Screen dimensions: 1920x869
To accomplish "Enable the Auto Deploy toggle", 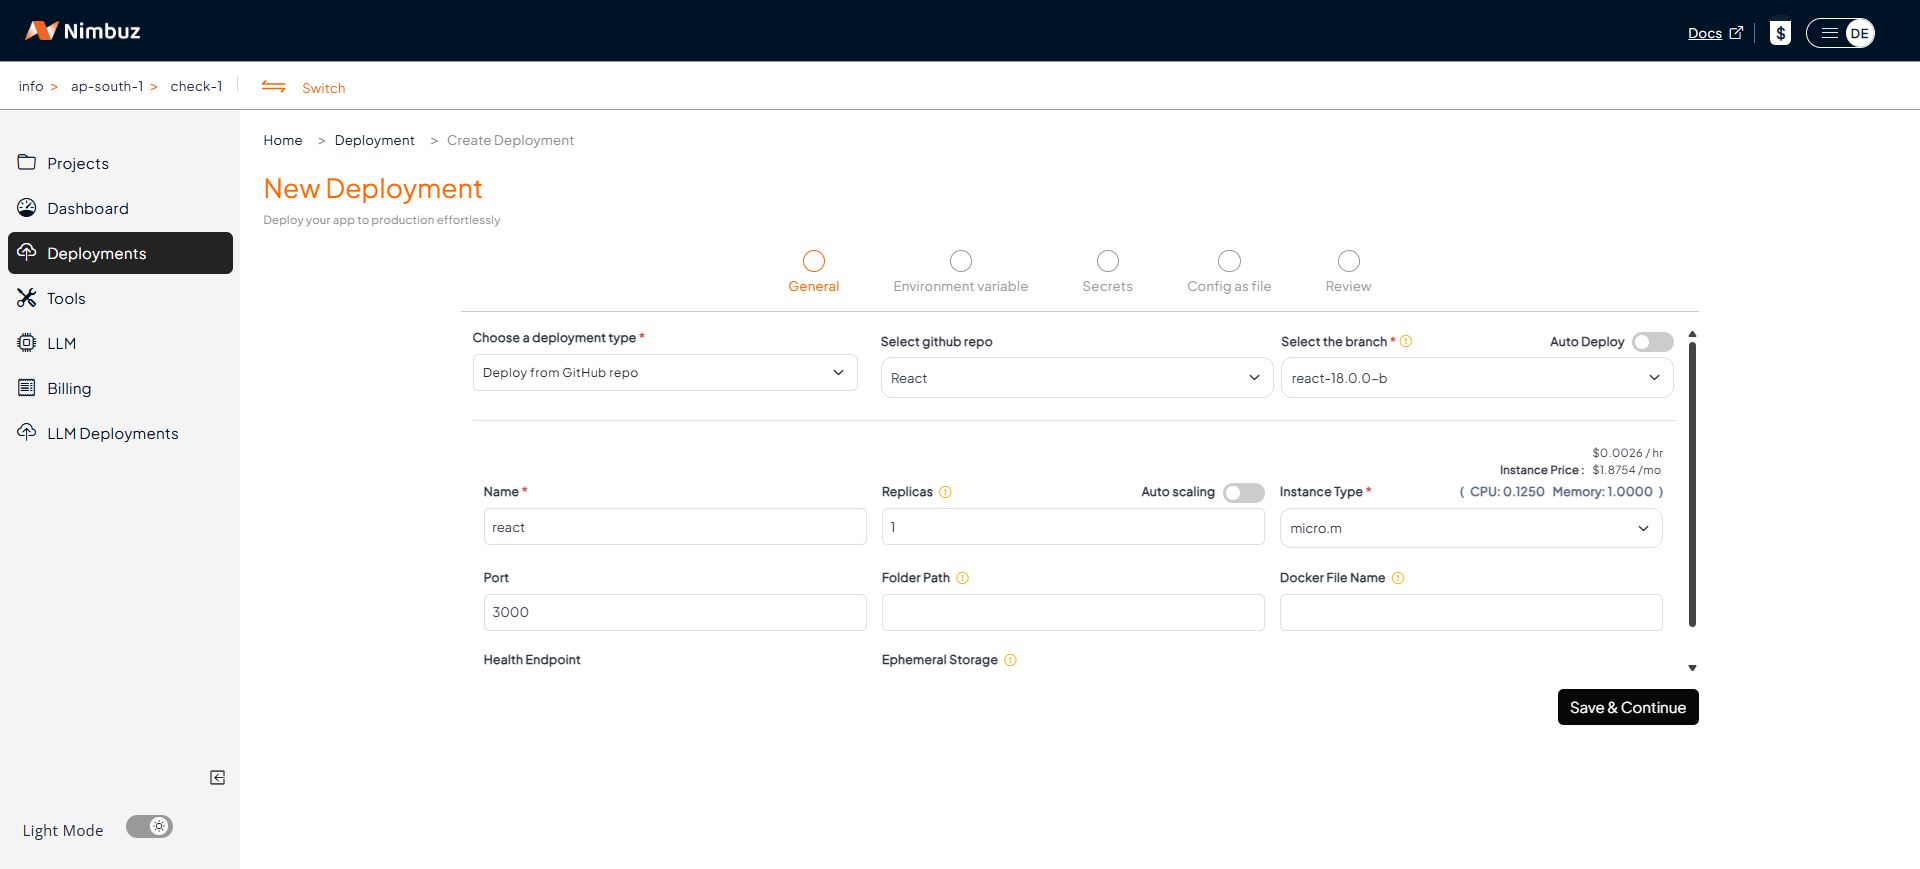I will (x=1652, y=342).
